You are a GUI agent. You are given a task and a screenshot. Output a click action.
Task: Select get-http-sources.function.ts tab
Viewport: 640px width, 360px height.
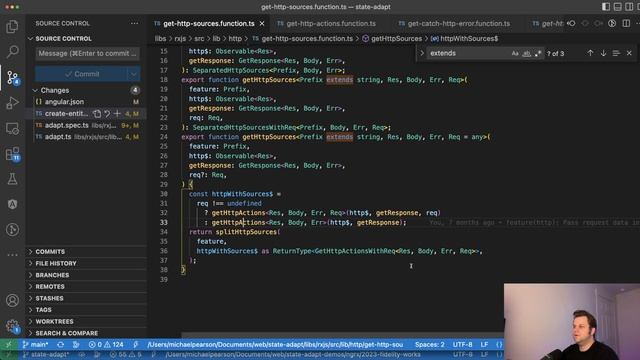click(209, 24)
